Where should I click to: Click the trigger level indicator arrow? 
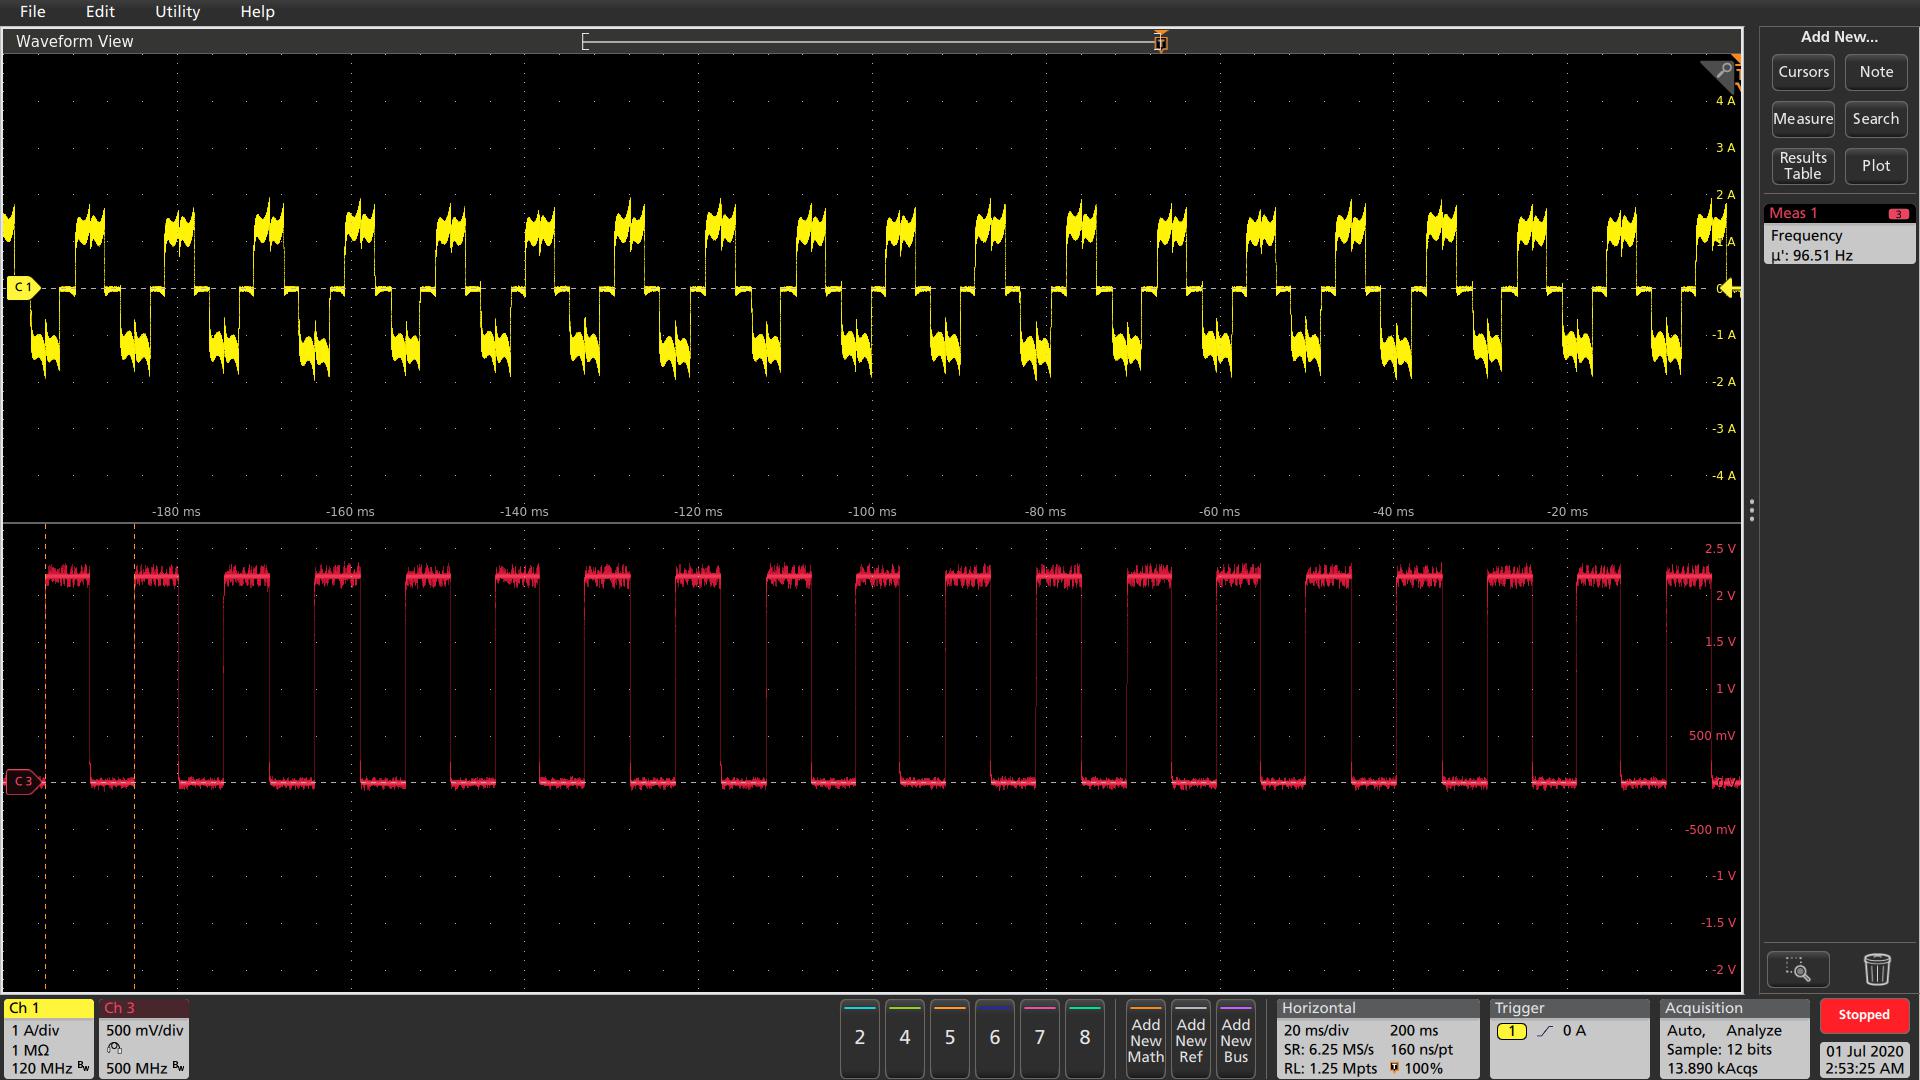pos(1730,289)
